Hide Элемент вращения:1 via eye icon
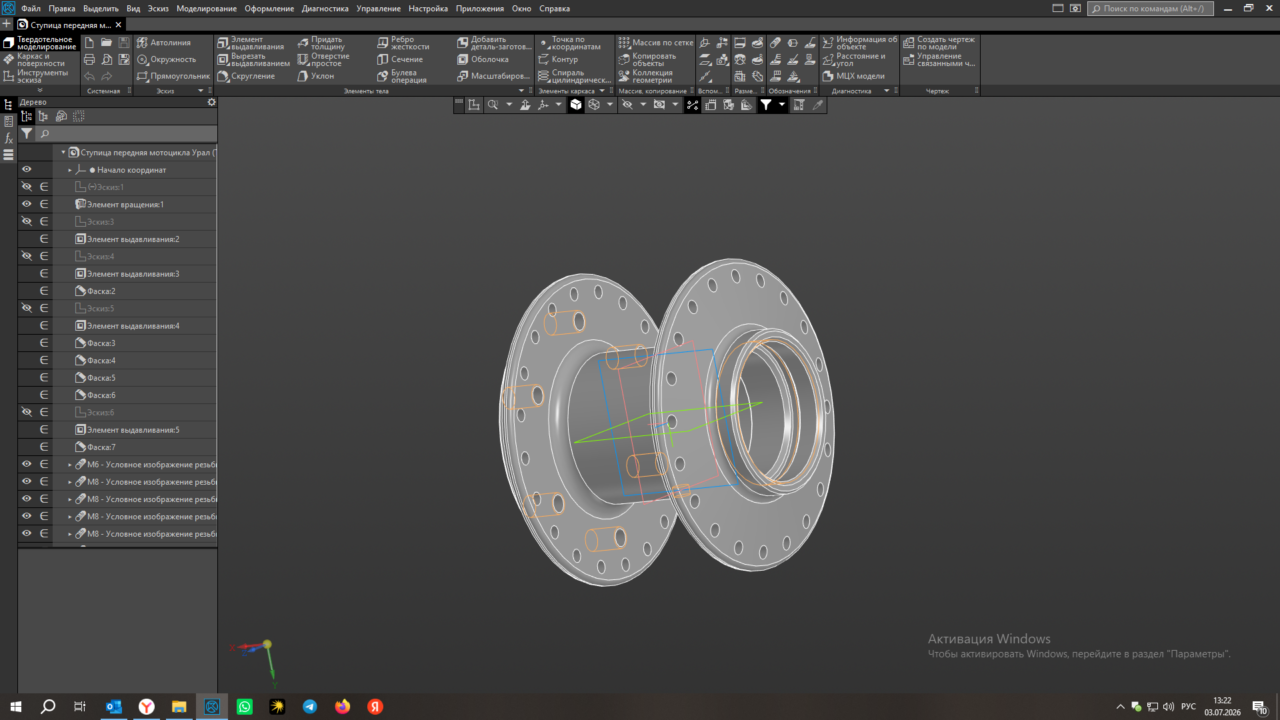1280x720 pixels. click(x=27, y=204)
